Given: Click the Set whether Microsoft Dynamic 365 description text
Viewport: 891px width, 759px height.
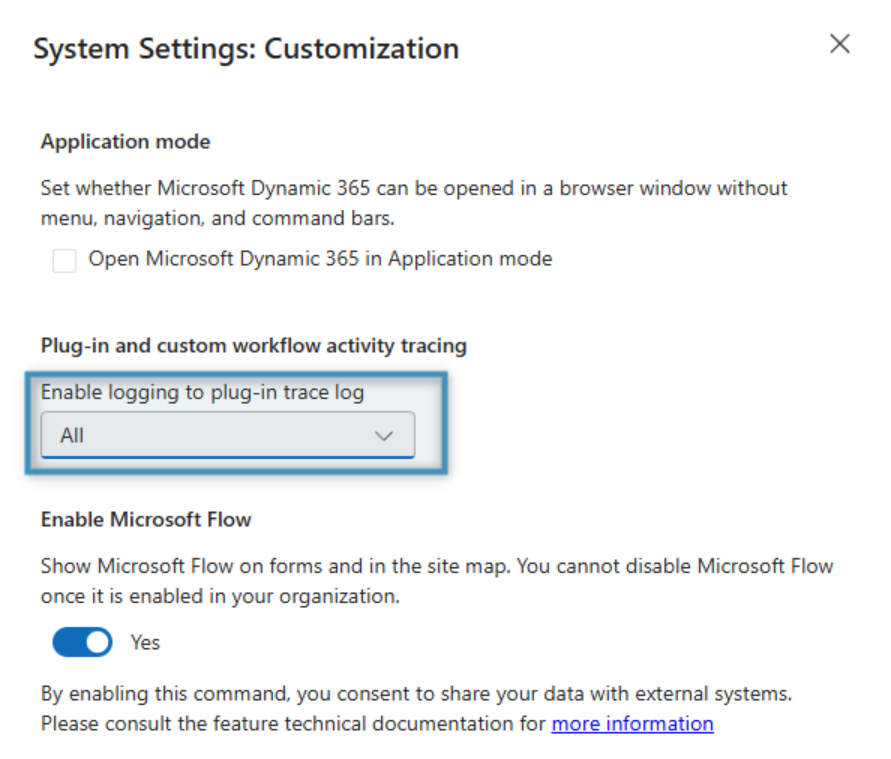Looking at the screenshot, I should pos(414,203).
